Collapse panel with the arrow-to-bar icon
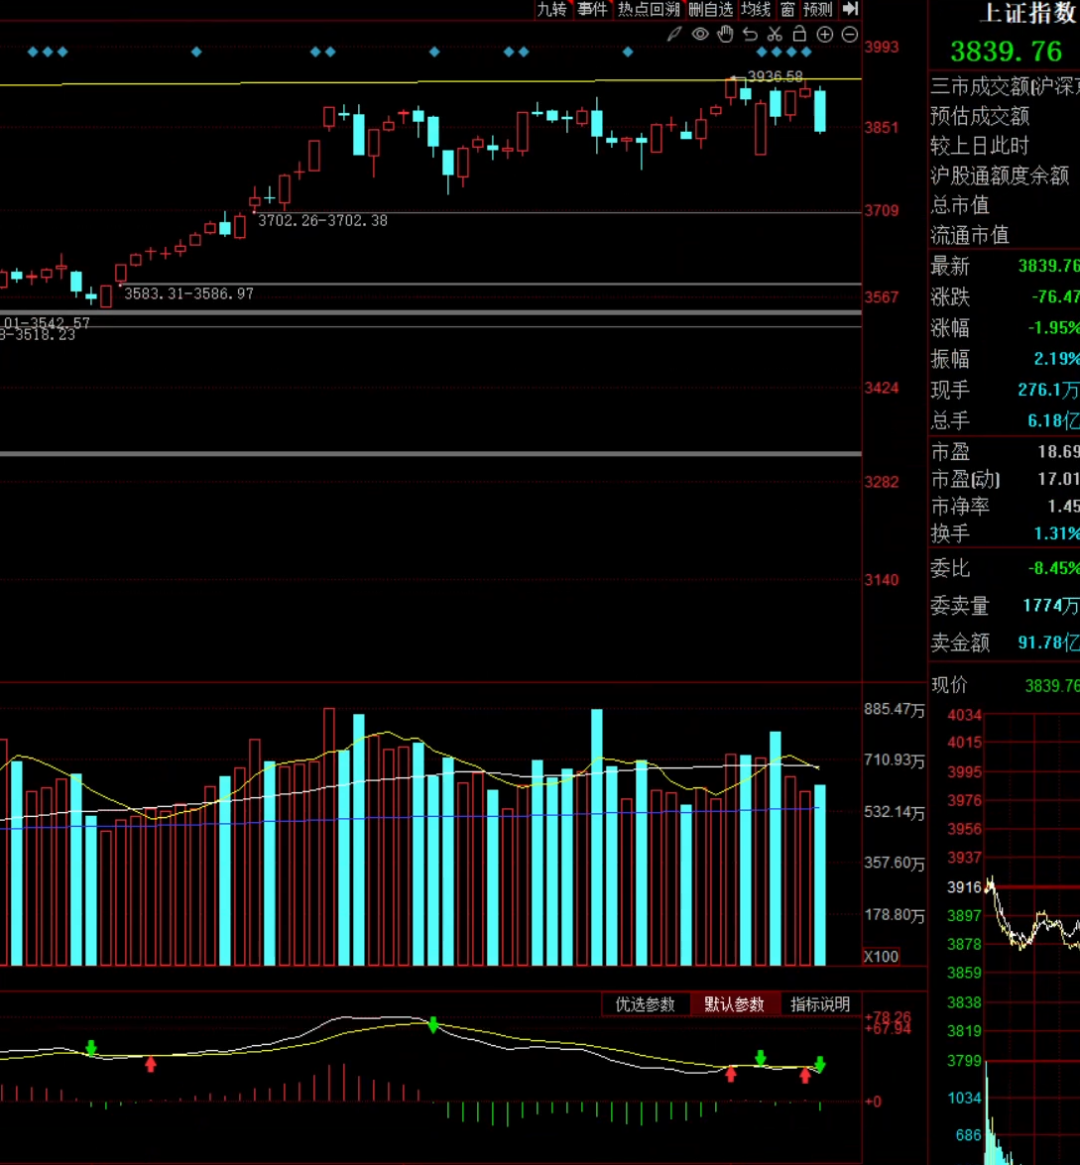1080x1165 pixels. click(850, 9)
